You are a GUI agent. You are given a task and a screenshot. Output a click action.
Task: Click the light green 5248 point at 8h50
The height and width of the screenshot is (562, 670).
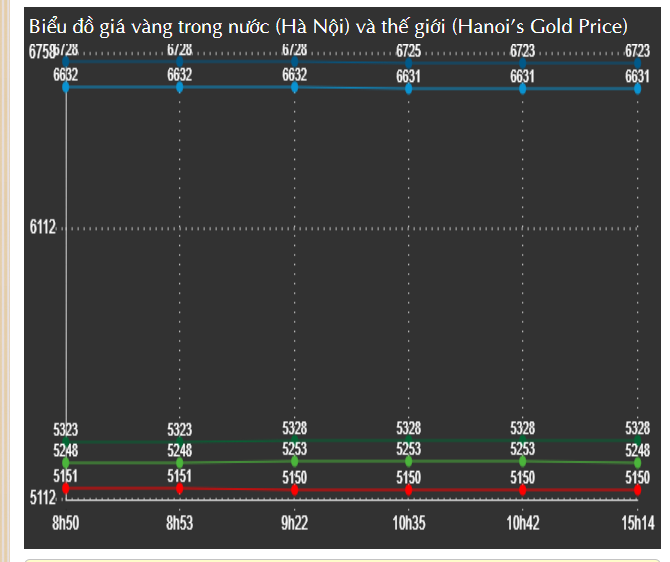pyautogui.click(x=66, y=463)
